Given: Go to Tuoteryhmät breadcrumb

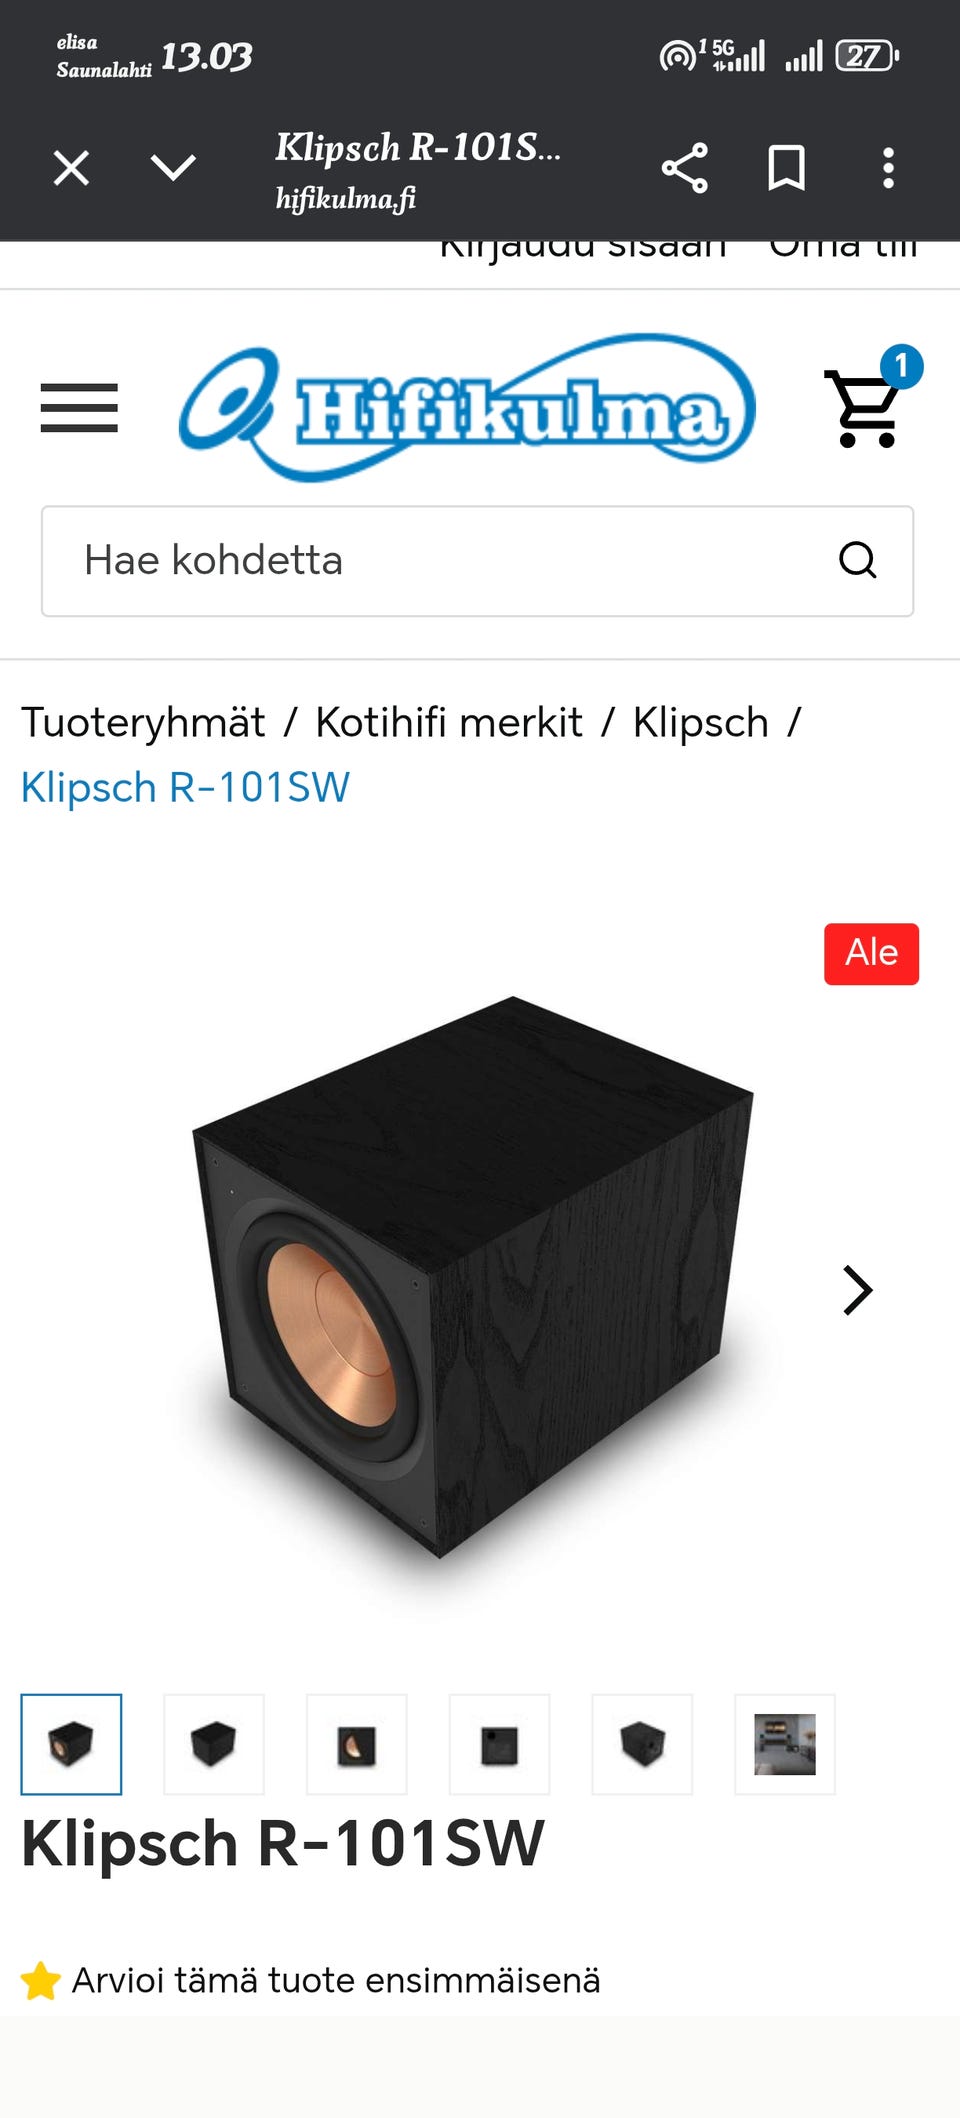Looking at the screenshot, I should click(x=143, y=722).
